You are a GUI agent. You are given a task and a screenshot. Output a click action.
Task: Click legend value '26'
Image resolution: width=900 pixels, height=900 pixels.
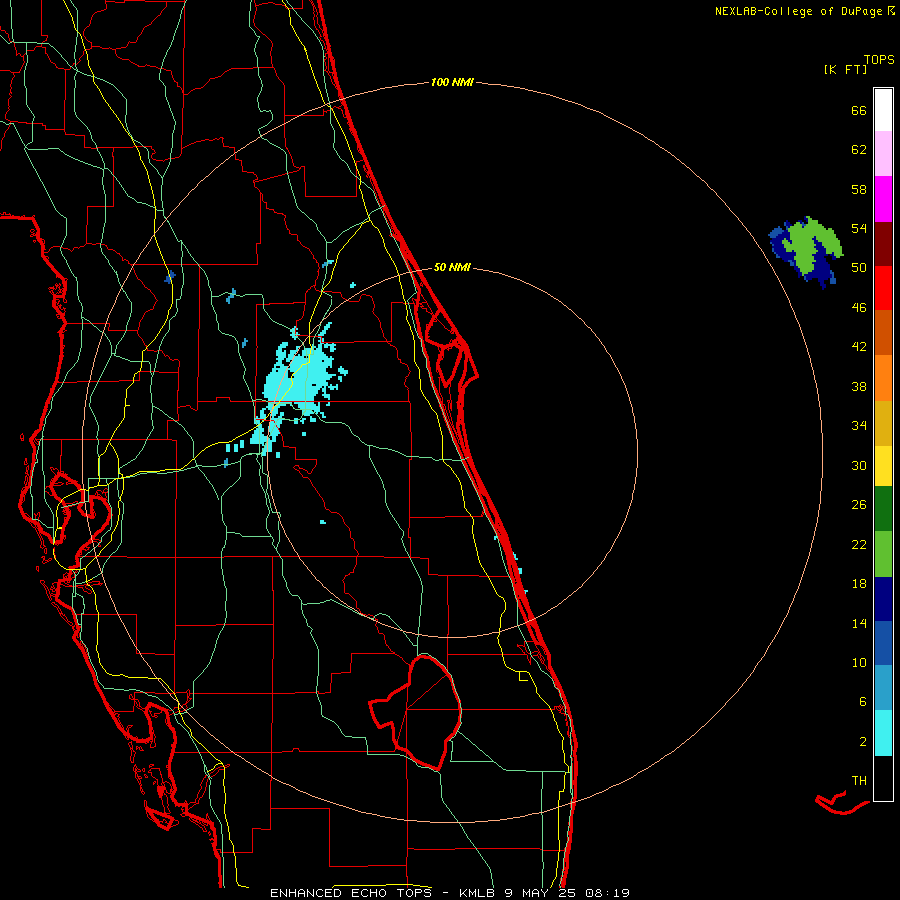[859, 505]
